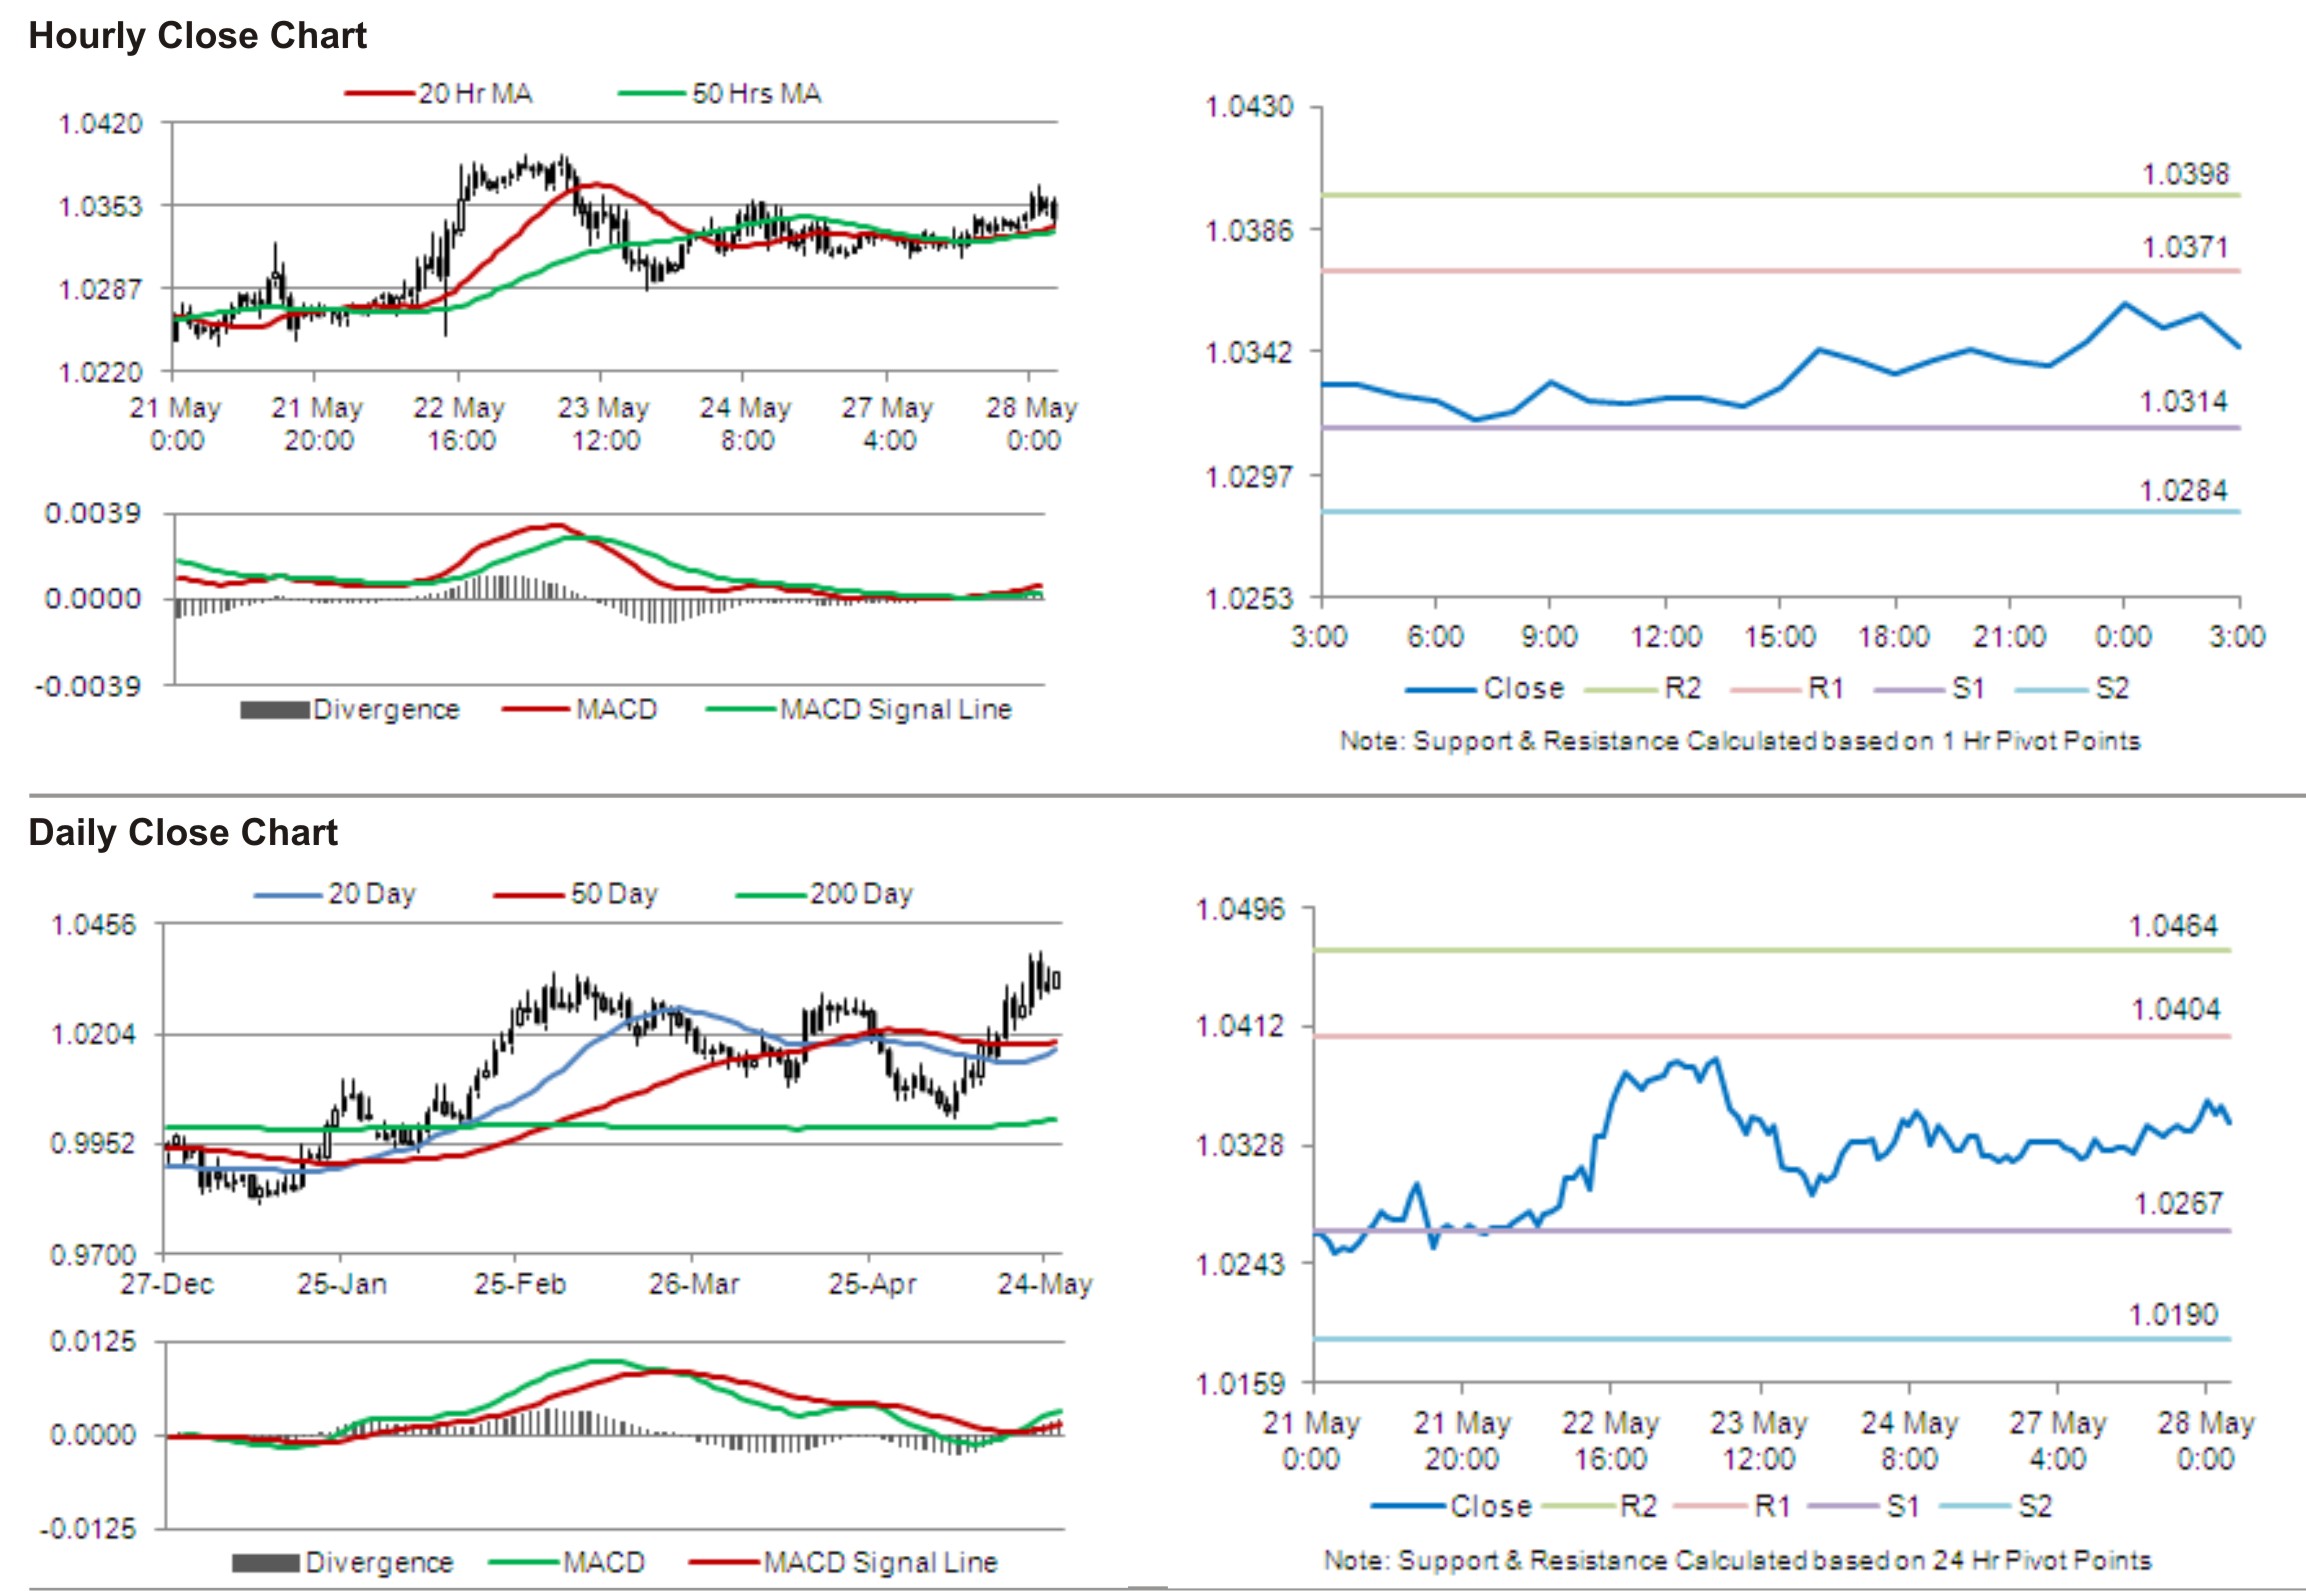
Task: Select 'Divergence' legend label under daily MACD chart
Action: [x=379, y=1562]
